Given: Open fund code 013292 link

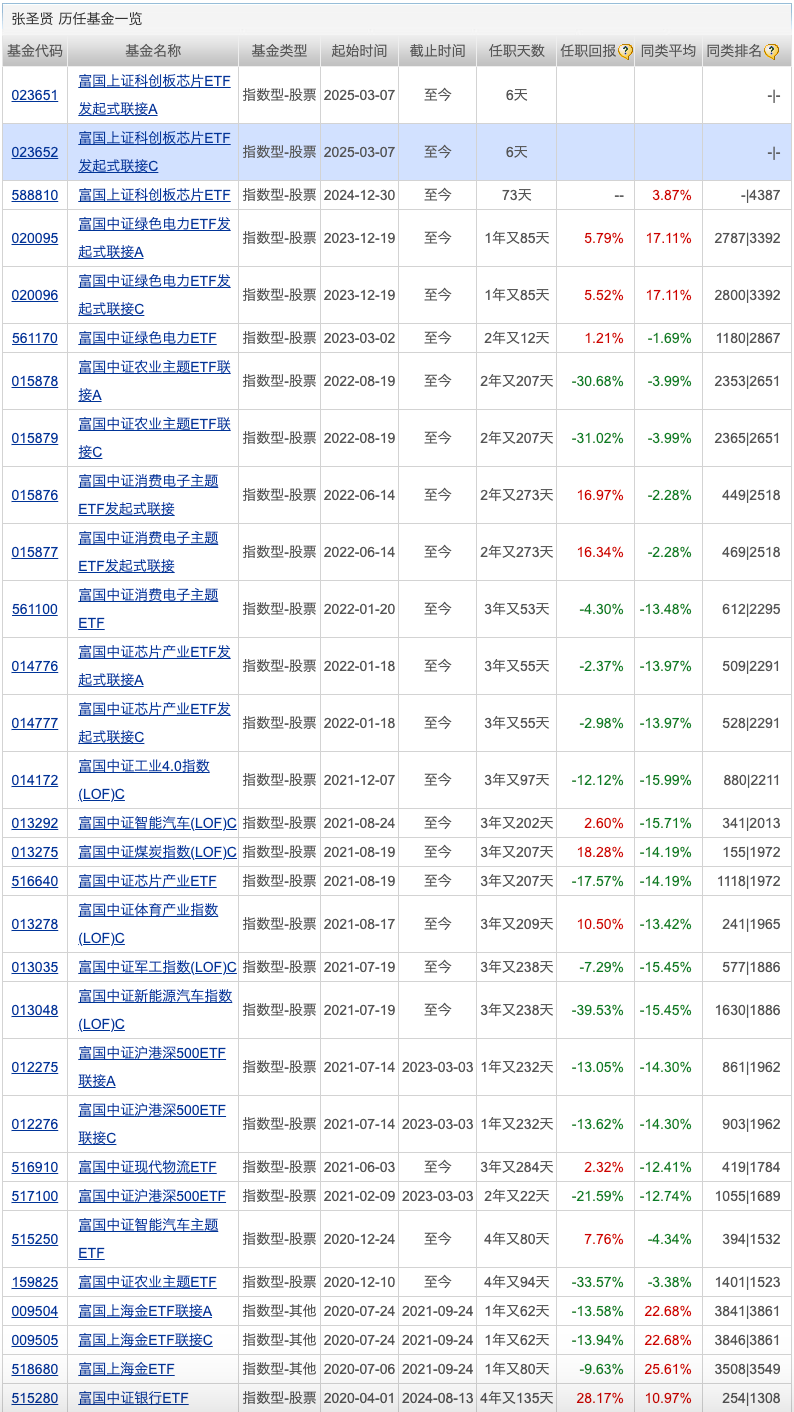Looking at the screenshot, I should click(35, 823).
